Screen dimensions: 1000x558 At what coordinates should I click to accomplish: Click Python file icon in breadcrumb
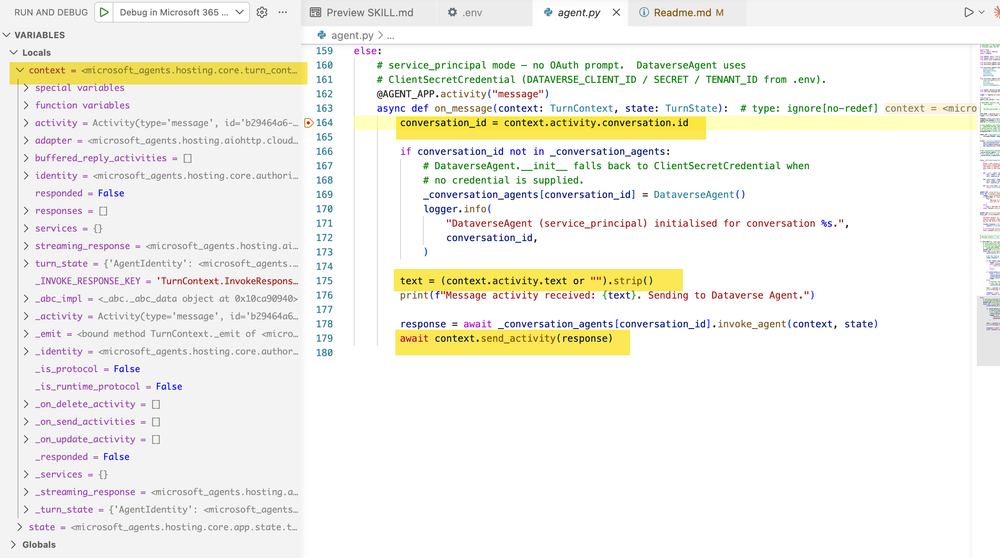coord(321,35)
